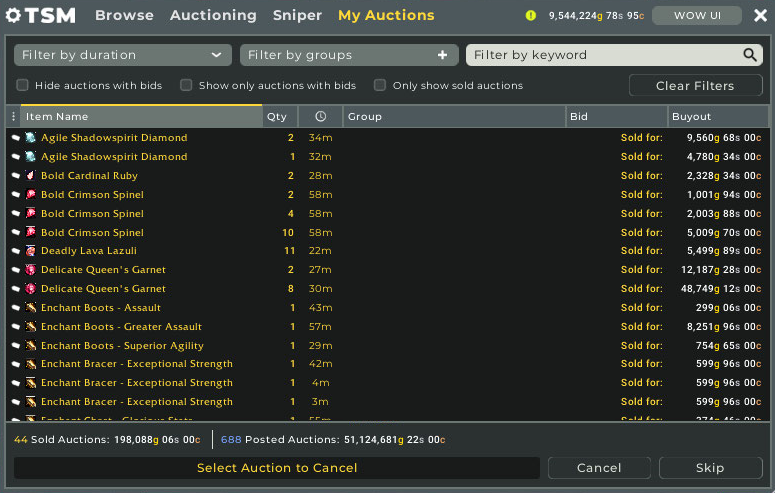This screenshot has height=493, width=775.
Task: Enable Hide auctions with bids checkbox
Action: tap(23, 86)
